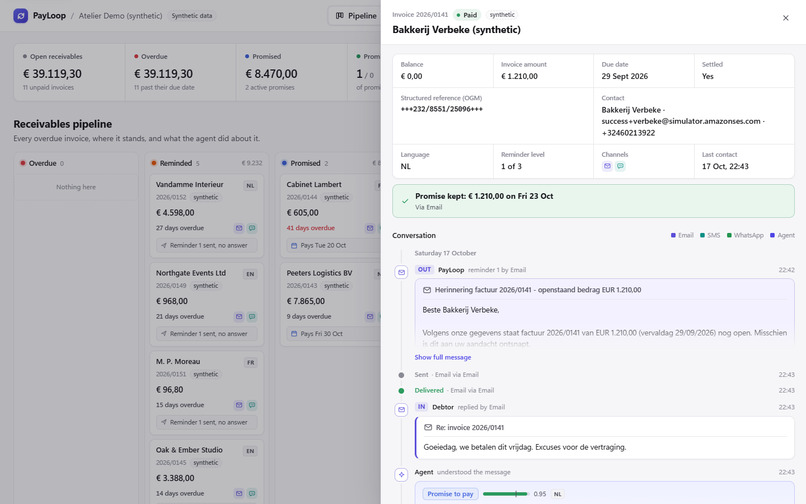Open the Vandamme Interieur invoice card
Screen dimensions: 806x504
coord(207,216)
